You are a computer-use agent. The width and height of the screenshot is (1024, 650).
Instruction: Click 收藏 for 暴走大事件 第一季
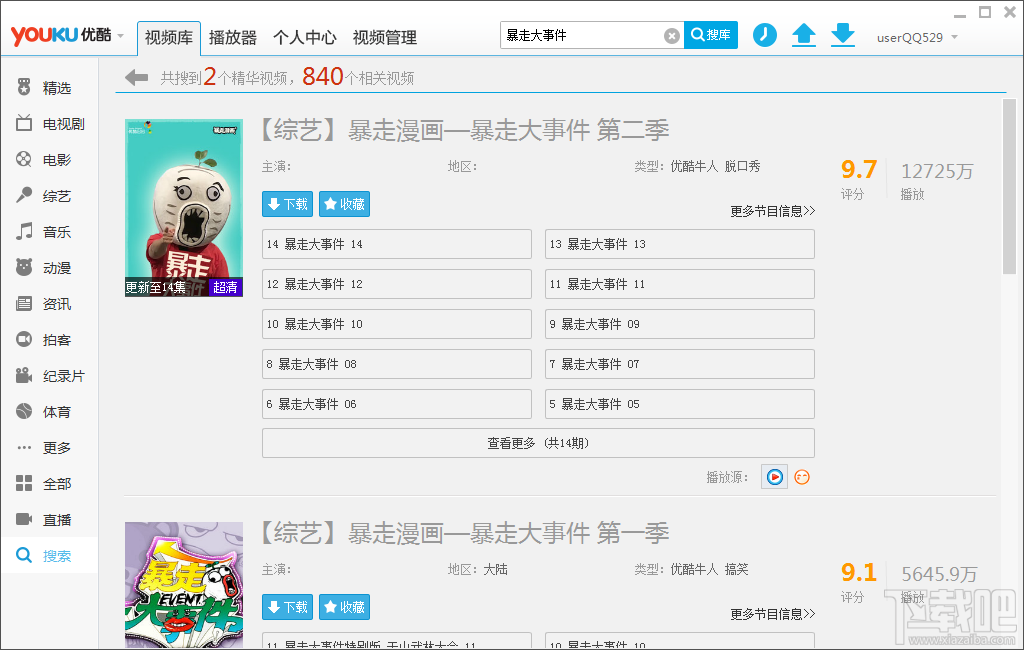coord(344,607)
